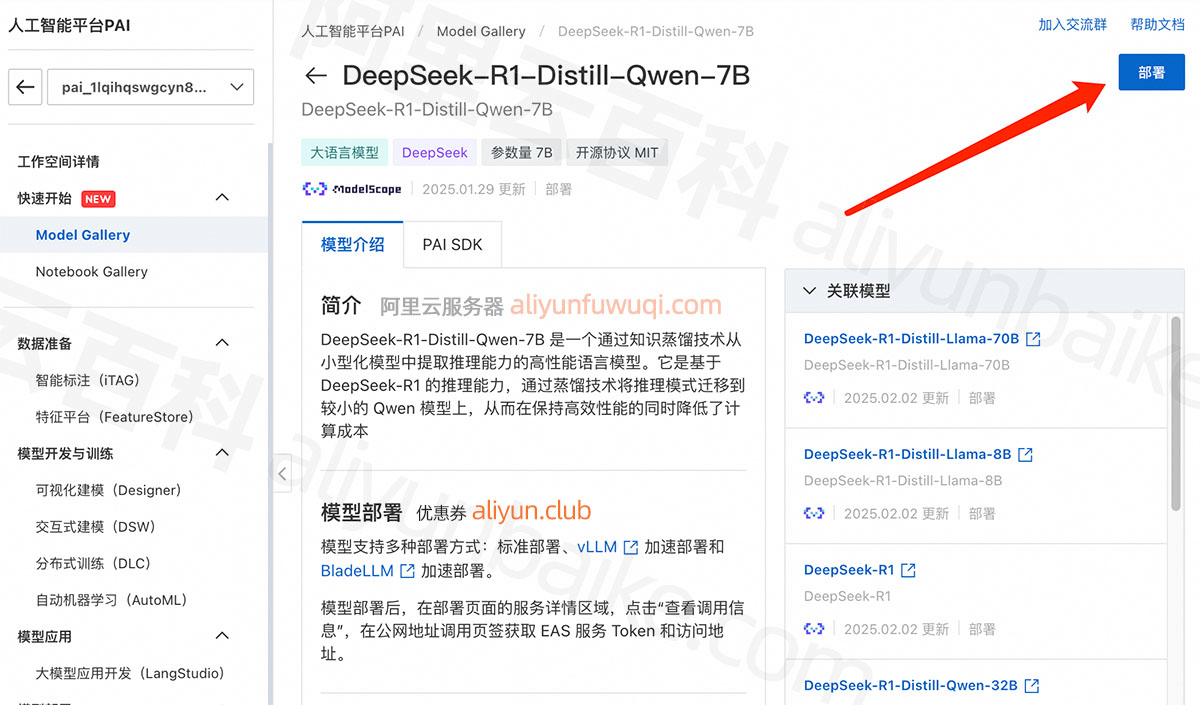This screenshot has height=705, width=1200.
Task: Switch to the PAI SDK tab
Action: pyautogui.click(x=452, y=244)
